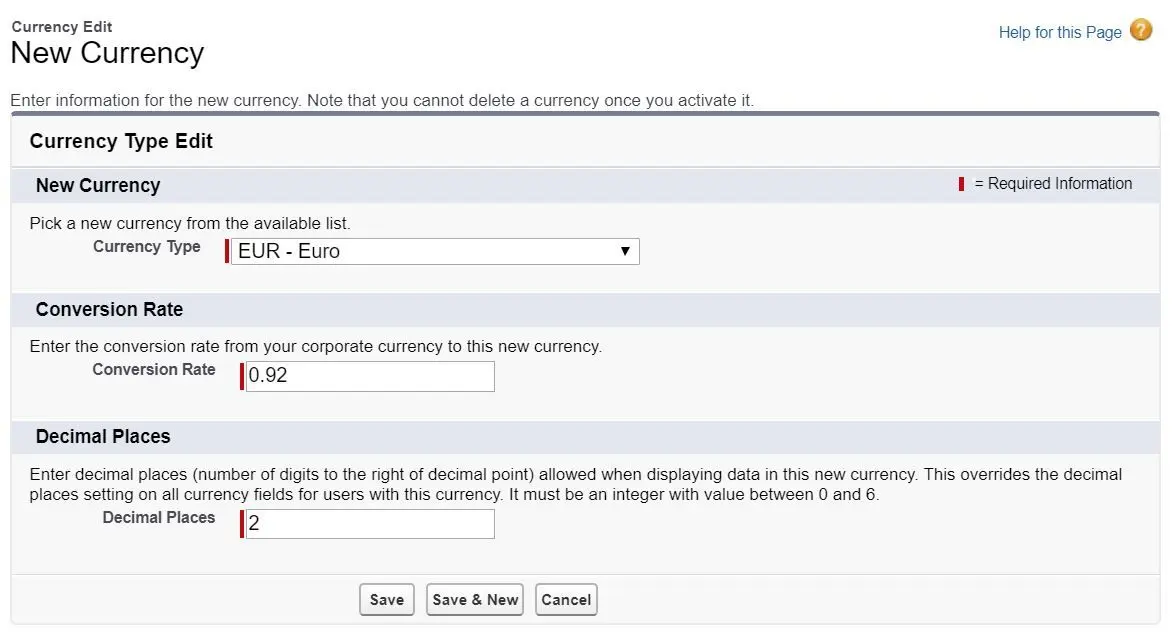Click the orange help question mark icon

(1141, 31)
